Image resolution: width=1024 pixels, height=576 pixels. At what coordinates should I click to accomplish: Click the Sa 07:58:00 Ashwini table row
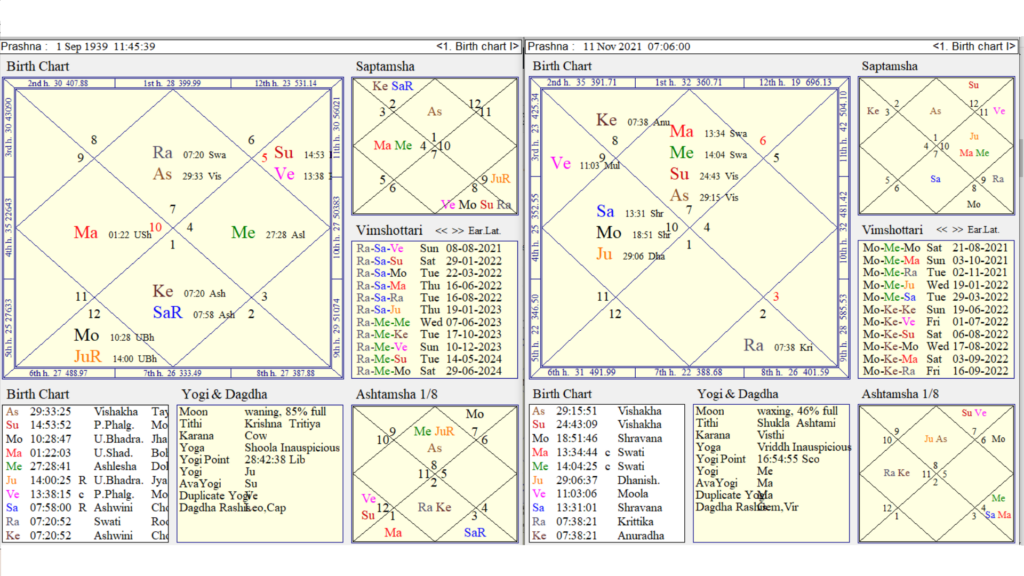click(x=86, y=507)
